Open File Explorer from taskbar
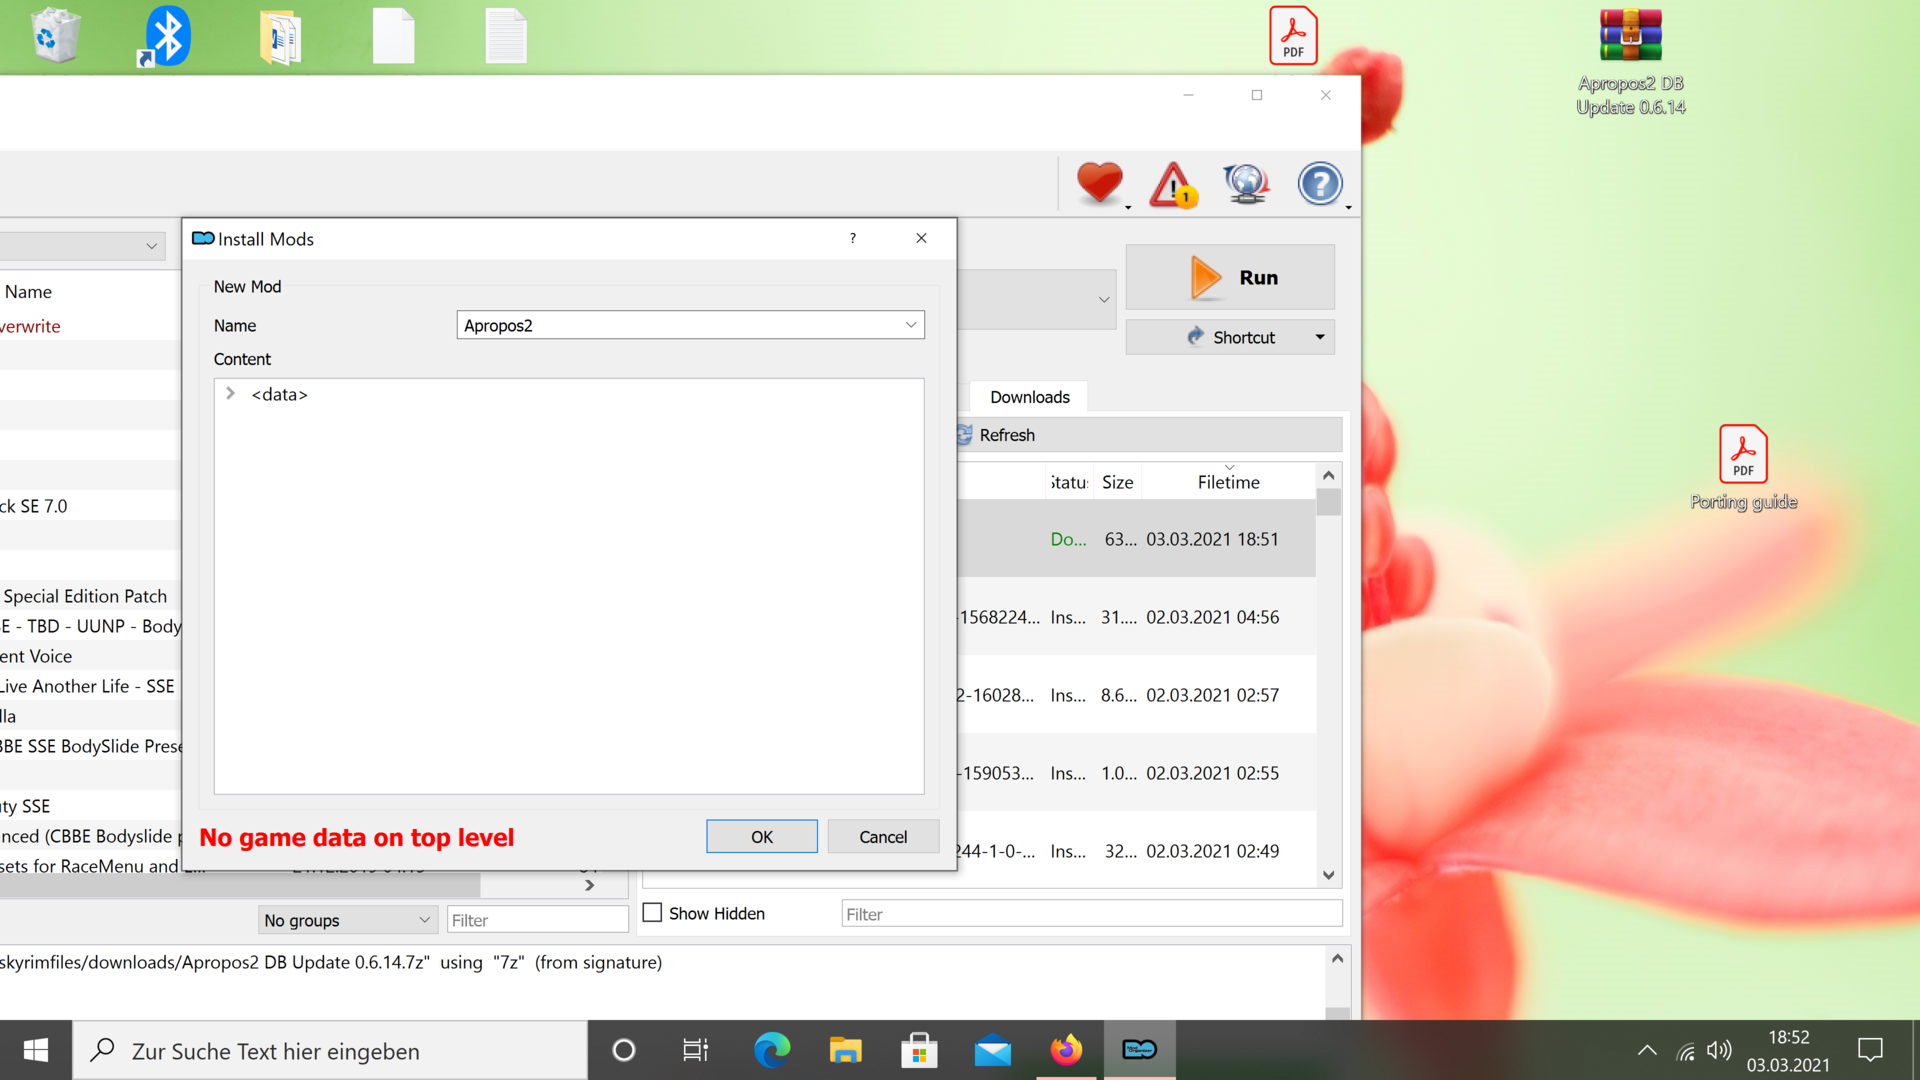Image resolution: width=1920 pixels, height=1080 pixels. pyautogui.click(x=845, y=1050)
